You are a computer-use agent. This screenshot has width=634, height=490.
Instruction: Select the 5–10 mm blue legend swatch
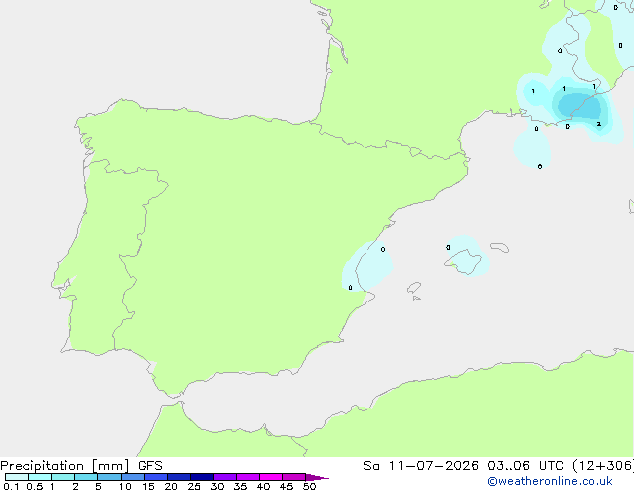point(109,477)
